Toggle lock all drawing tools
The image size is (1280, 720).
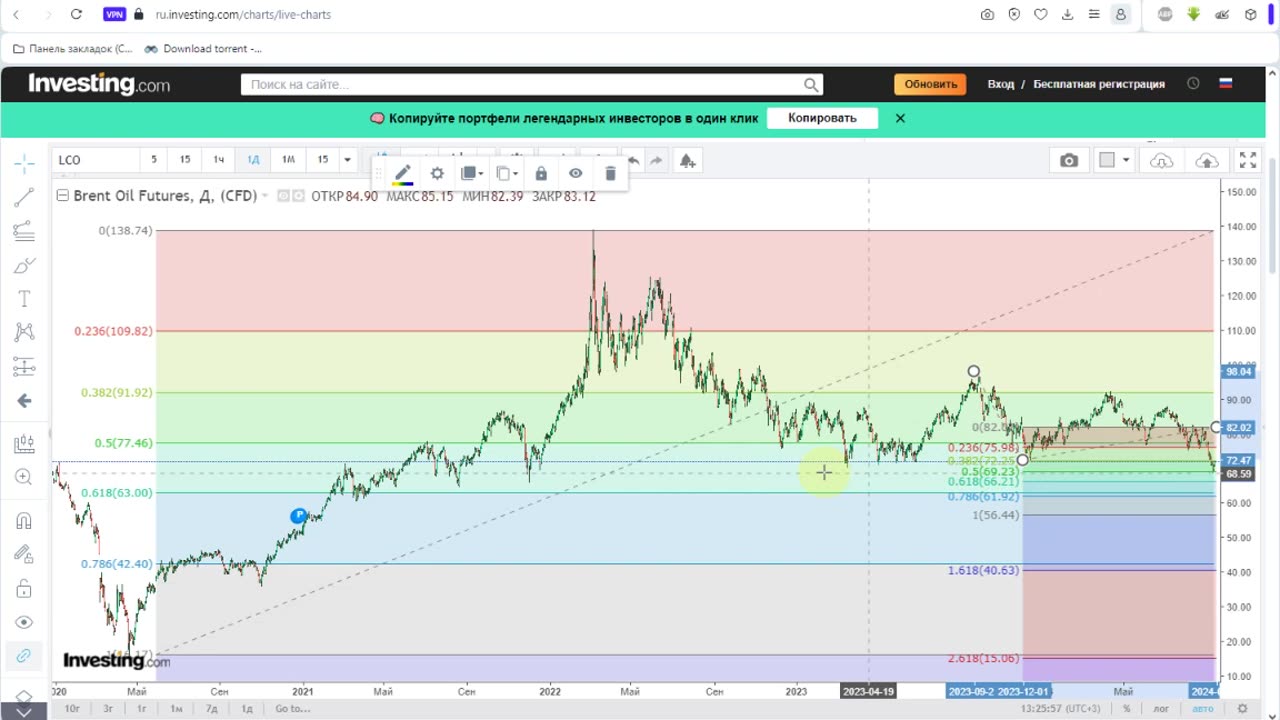[25, 588]
